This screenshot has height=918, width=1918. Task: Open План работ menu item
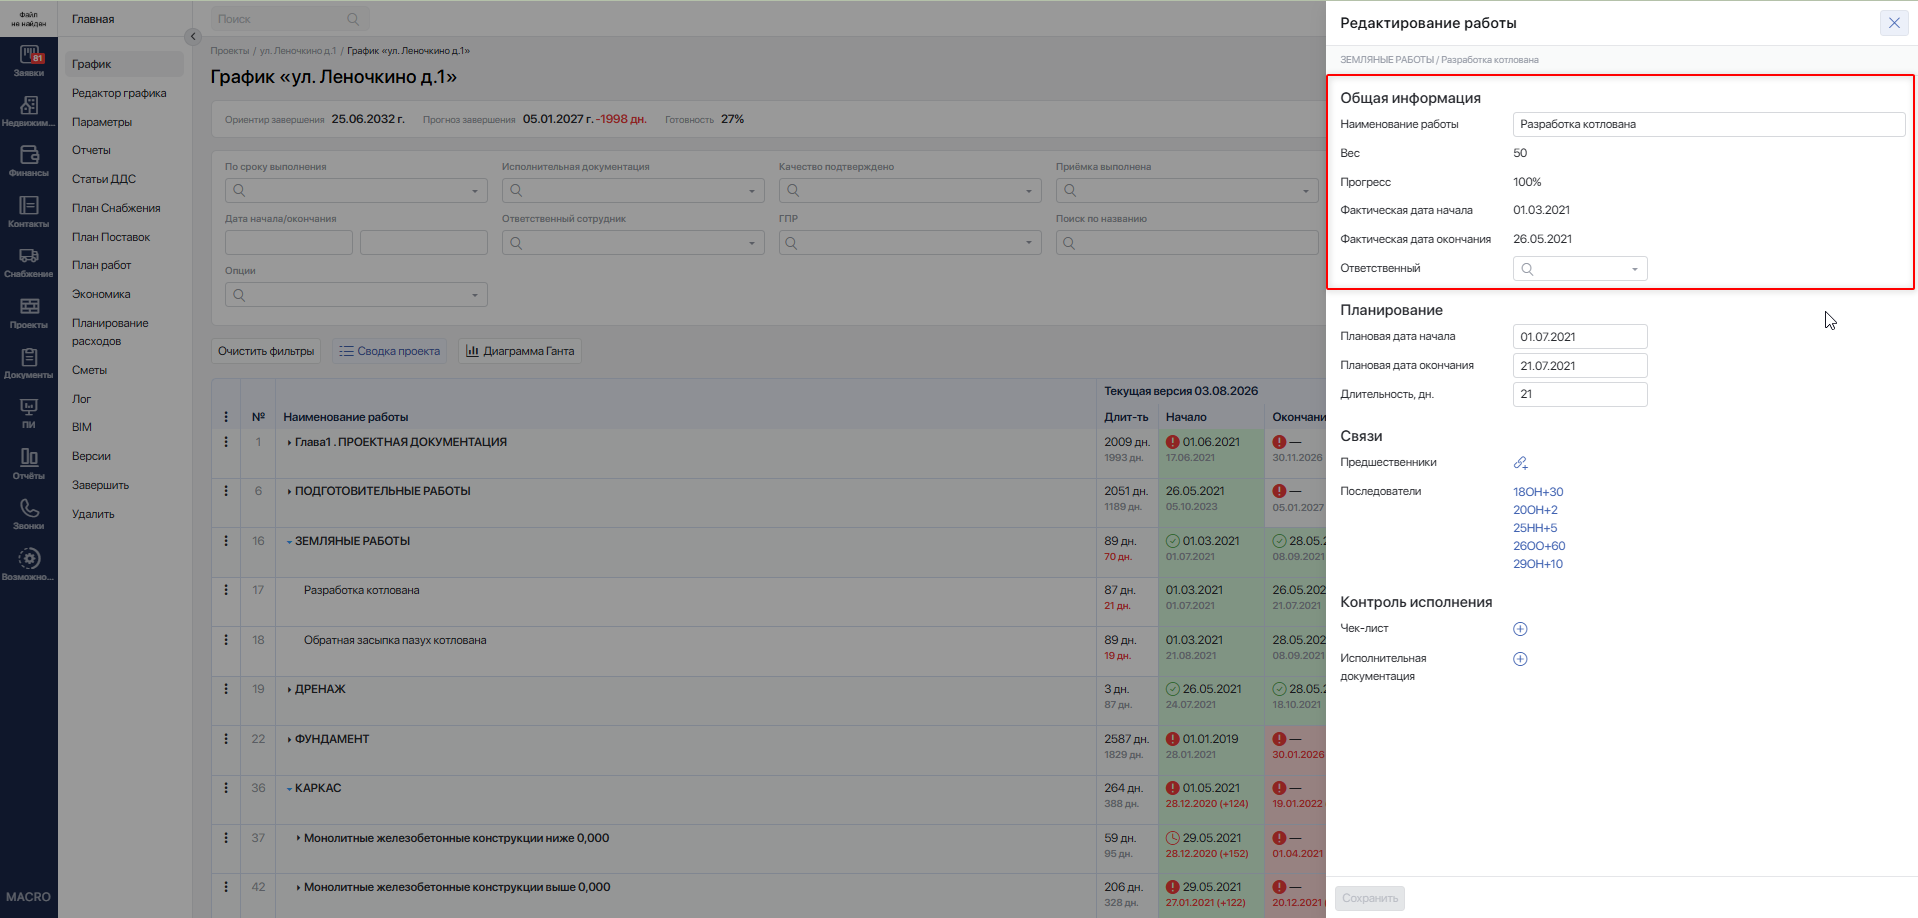pos(101,265)
